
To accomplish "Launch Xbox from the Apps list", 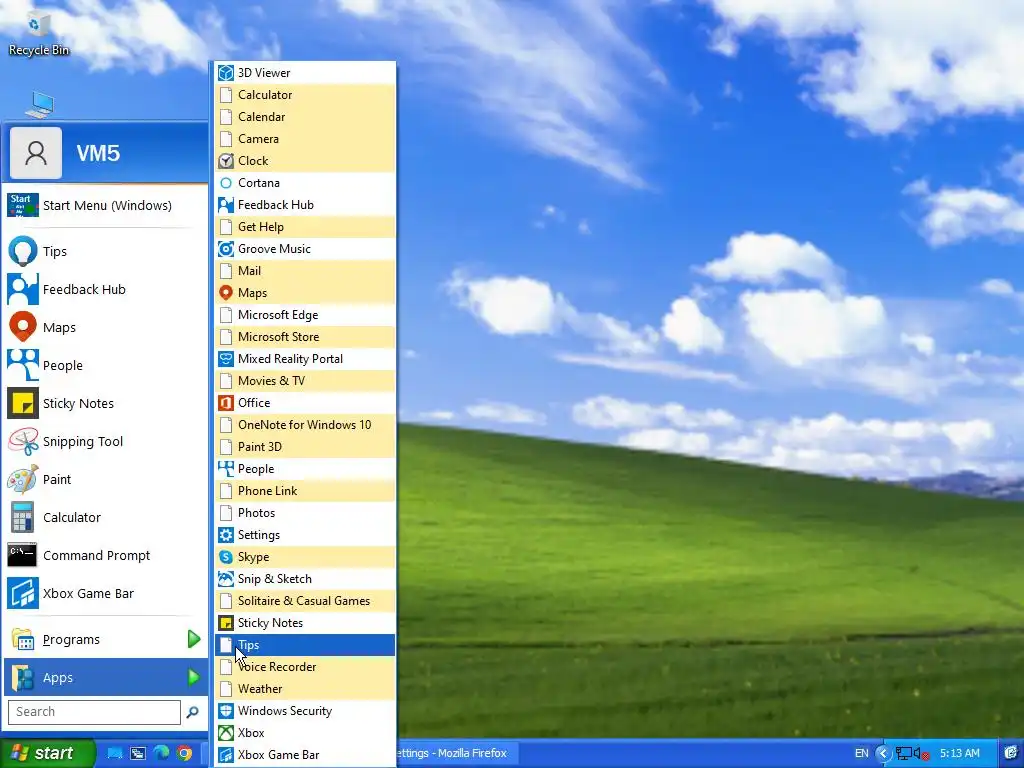I will pos(305,733).
